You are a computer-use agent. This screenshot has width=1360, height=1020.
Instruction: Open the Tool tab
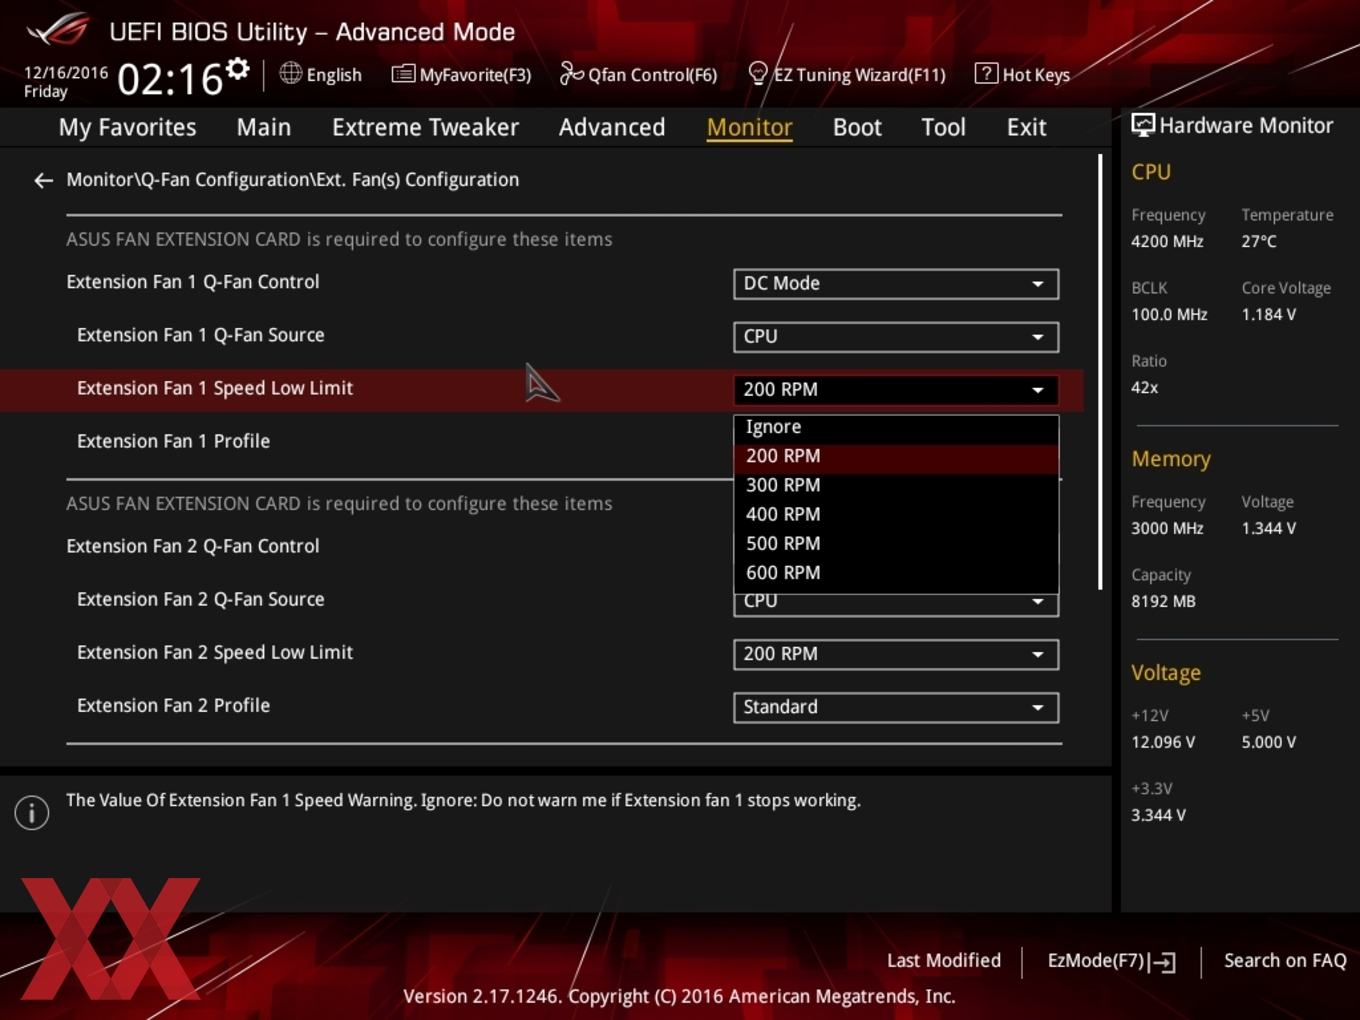[943, 127]
